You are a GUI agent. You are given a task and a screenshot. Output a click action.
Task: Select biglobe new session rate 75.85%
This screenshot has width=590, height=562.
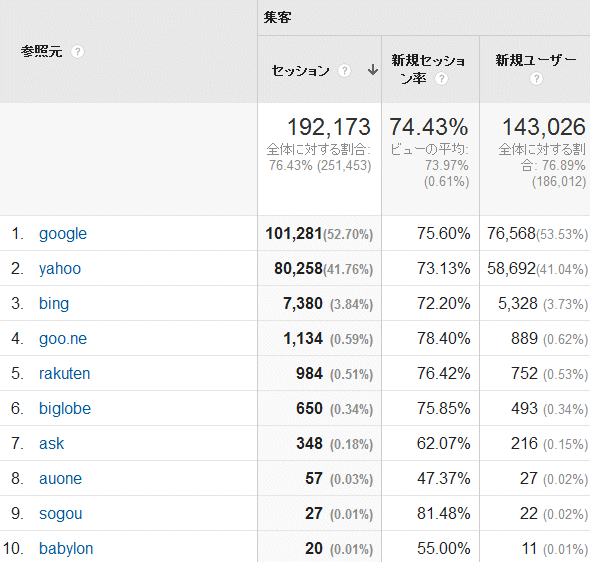click(x=444, y=409)
